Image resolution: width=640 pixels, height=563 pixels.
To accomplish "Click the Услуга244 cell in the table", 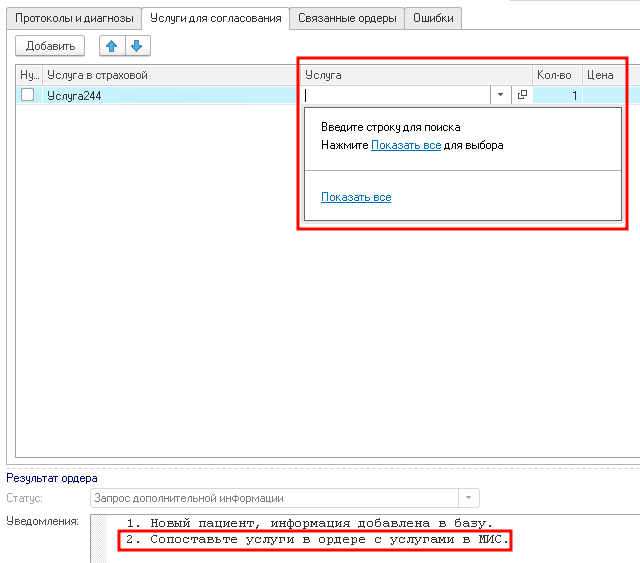I will coord(170,95).
